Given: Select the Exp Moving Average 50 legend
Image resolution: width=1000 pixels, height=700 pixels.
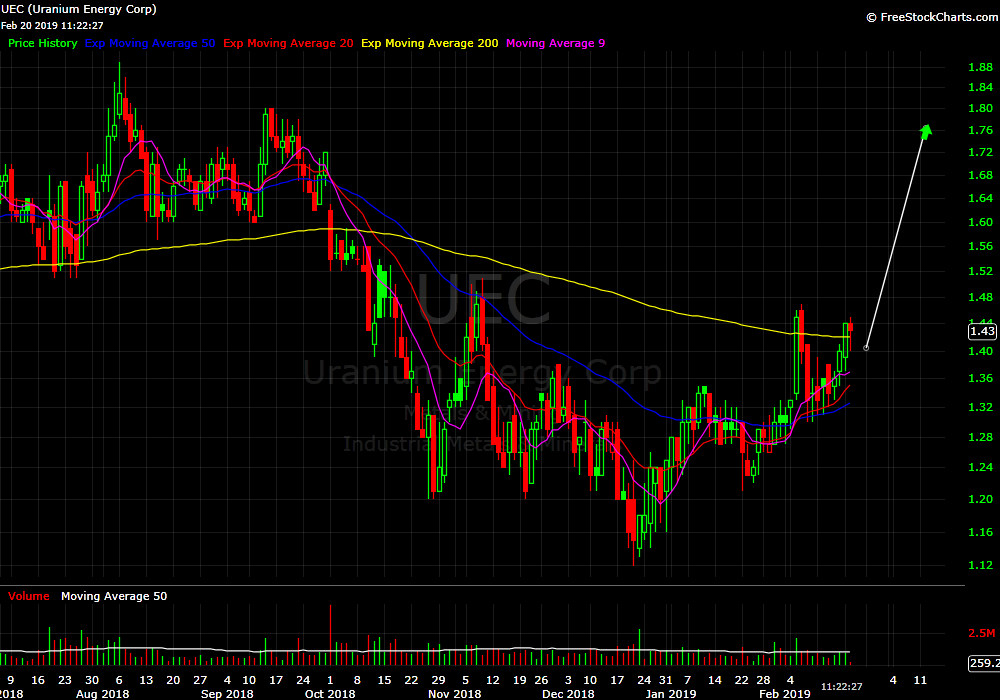Looking at the screenshot, I should pos(150,43).
